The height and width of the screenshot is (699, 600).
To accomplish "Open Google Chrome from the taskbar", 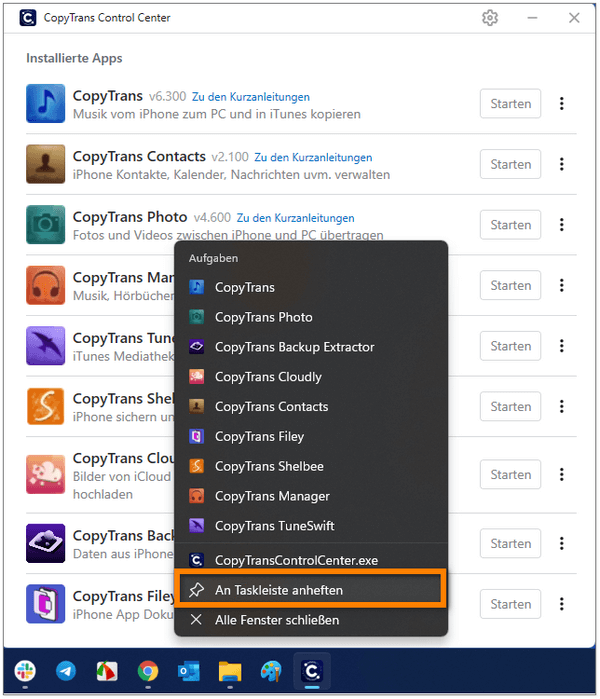I will click(x=148, y=671).
